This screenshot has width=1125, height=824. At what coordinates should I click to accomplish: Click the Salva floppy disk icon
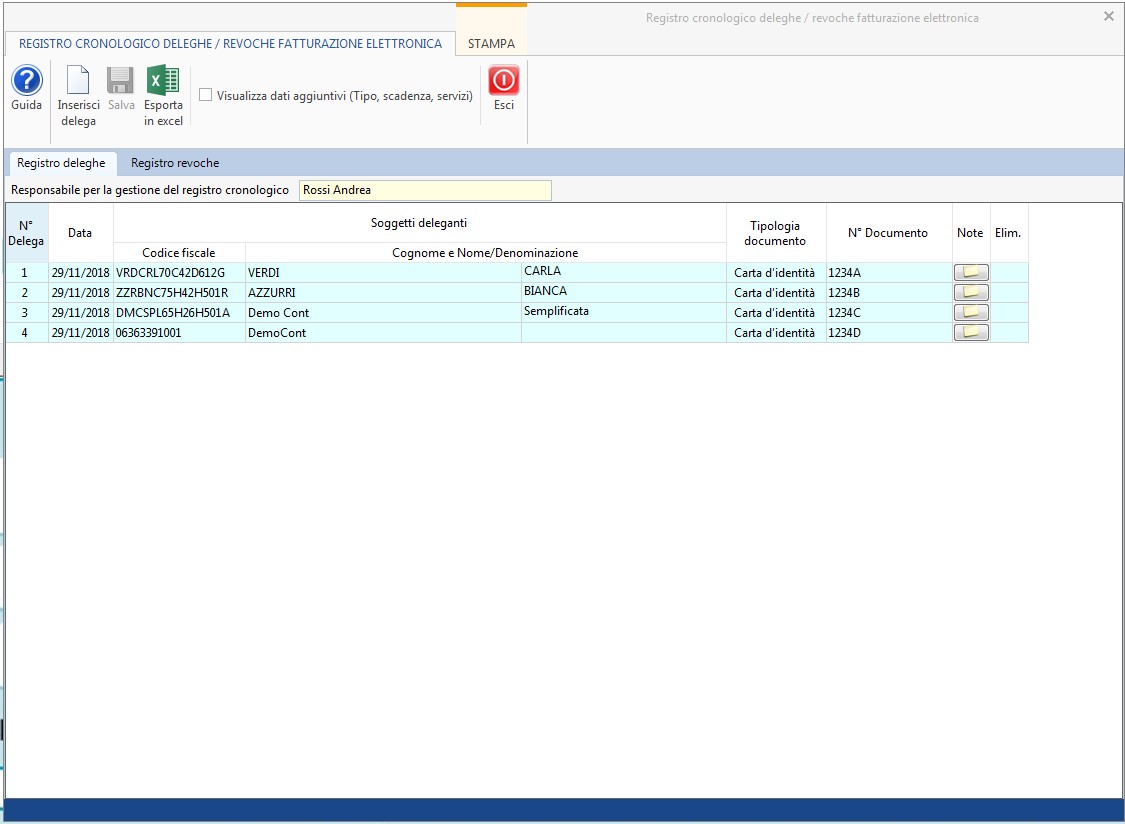click(x=121, y=82)
